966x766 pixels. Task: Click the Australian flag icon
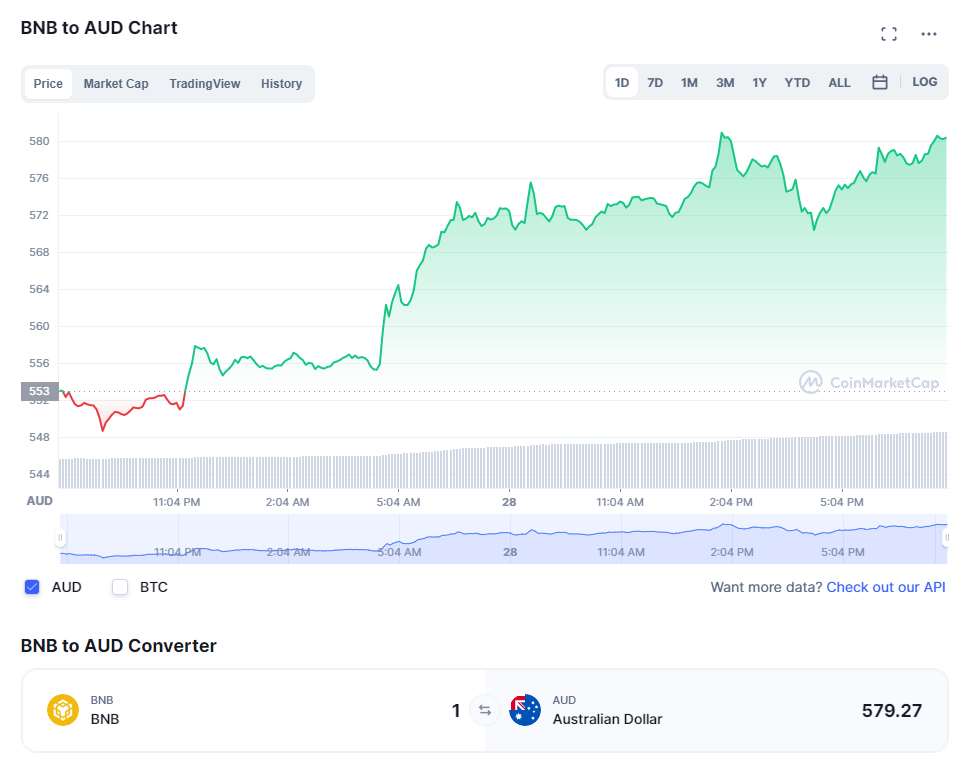coord(525,710)
